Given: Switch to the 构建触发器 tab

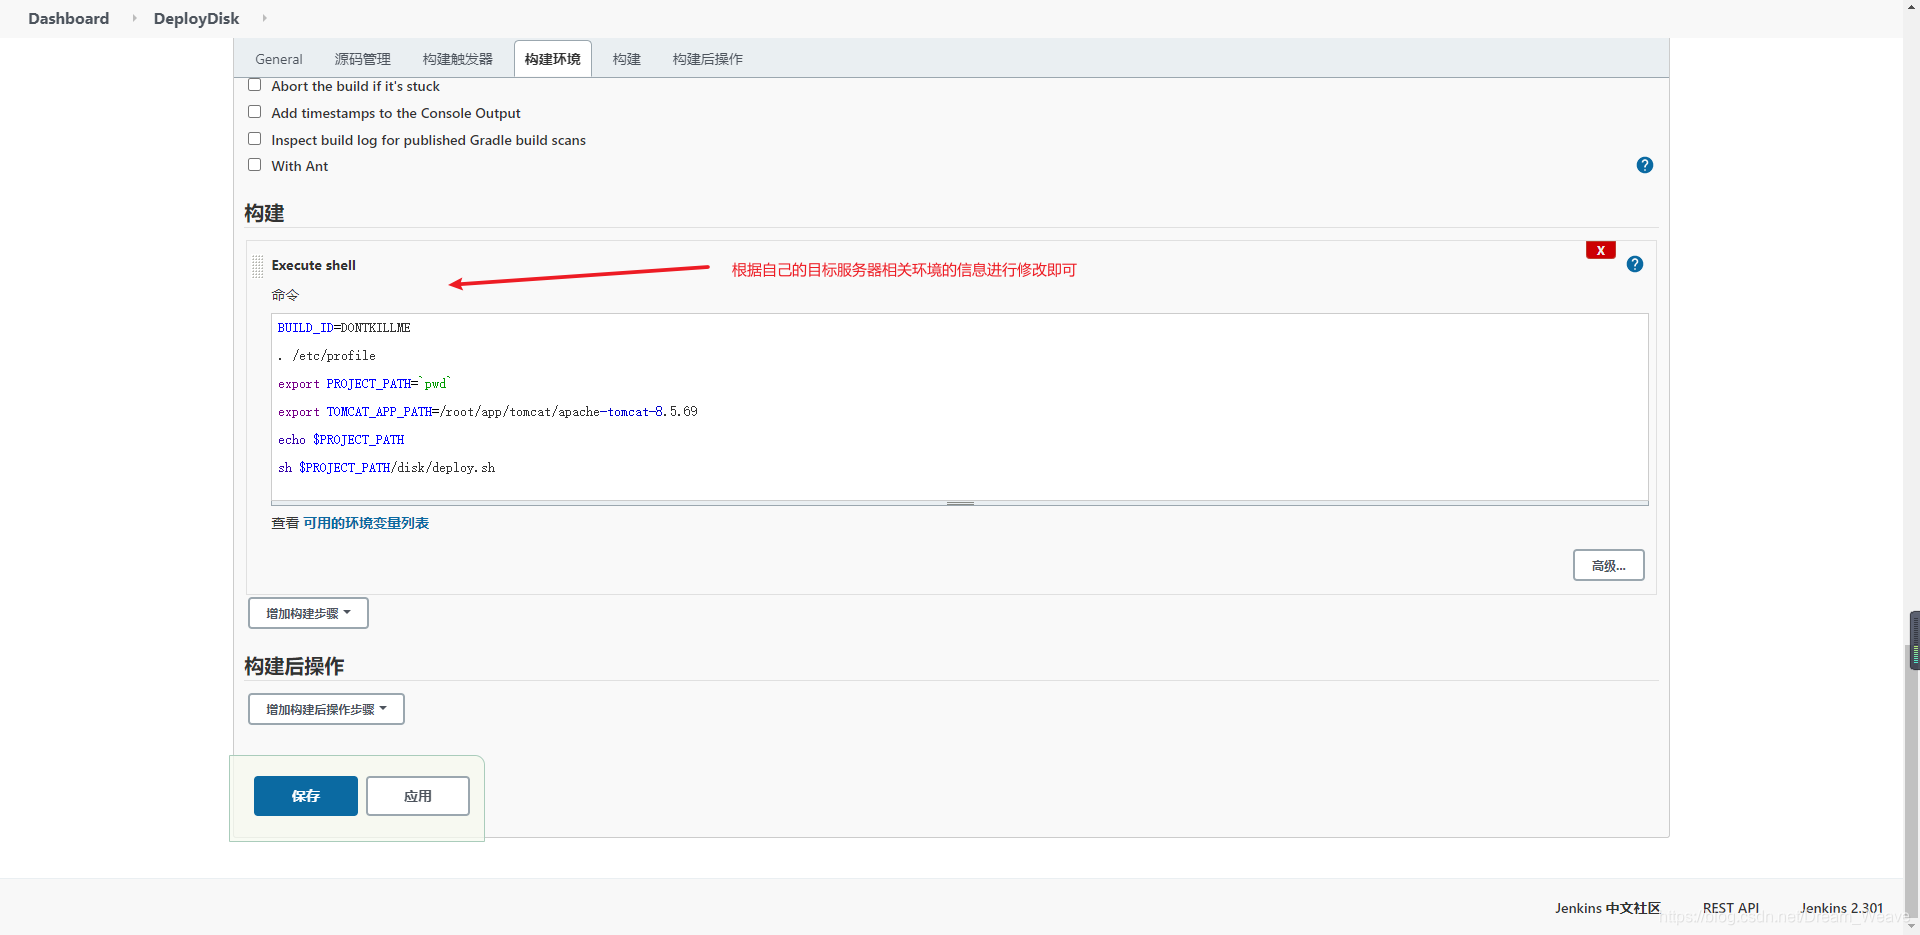Looking at the screenshot, I should click(x=457, y=59).
